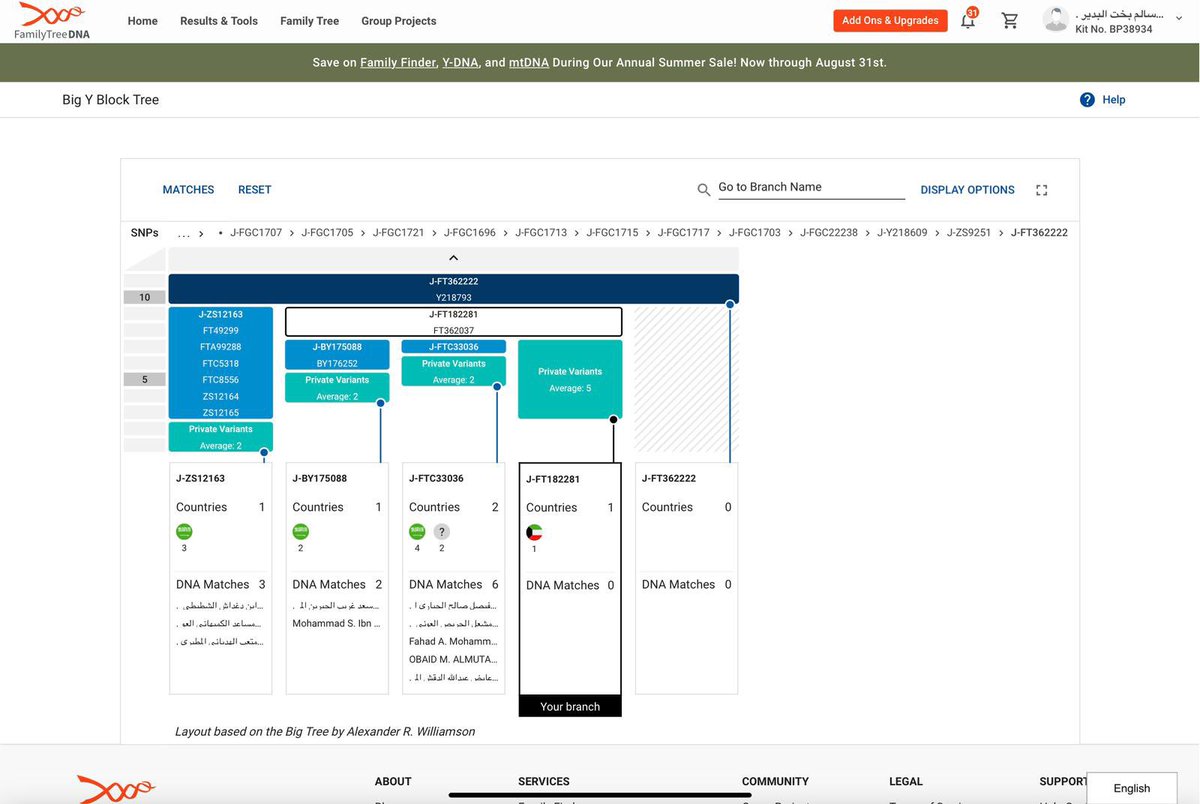The width and height of the screenshot is (1200, 804).
Task: Select breadcrumb J-FGC1707
Action: (x=256, y=233)
